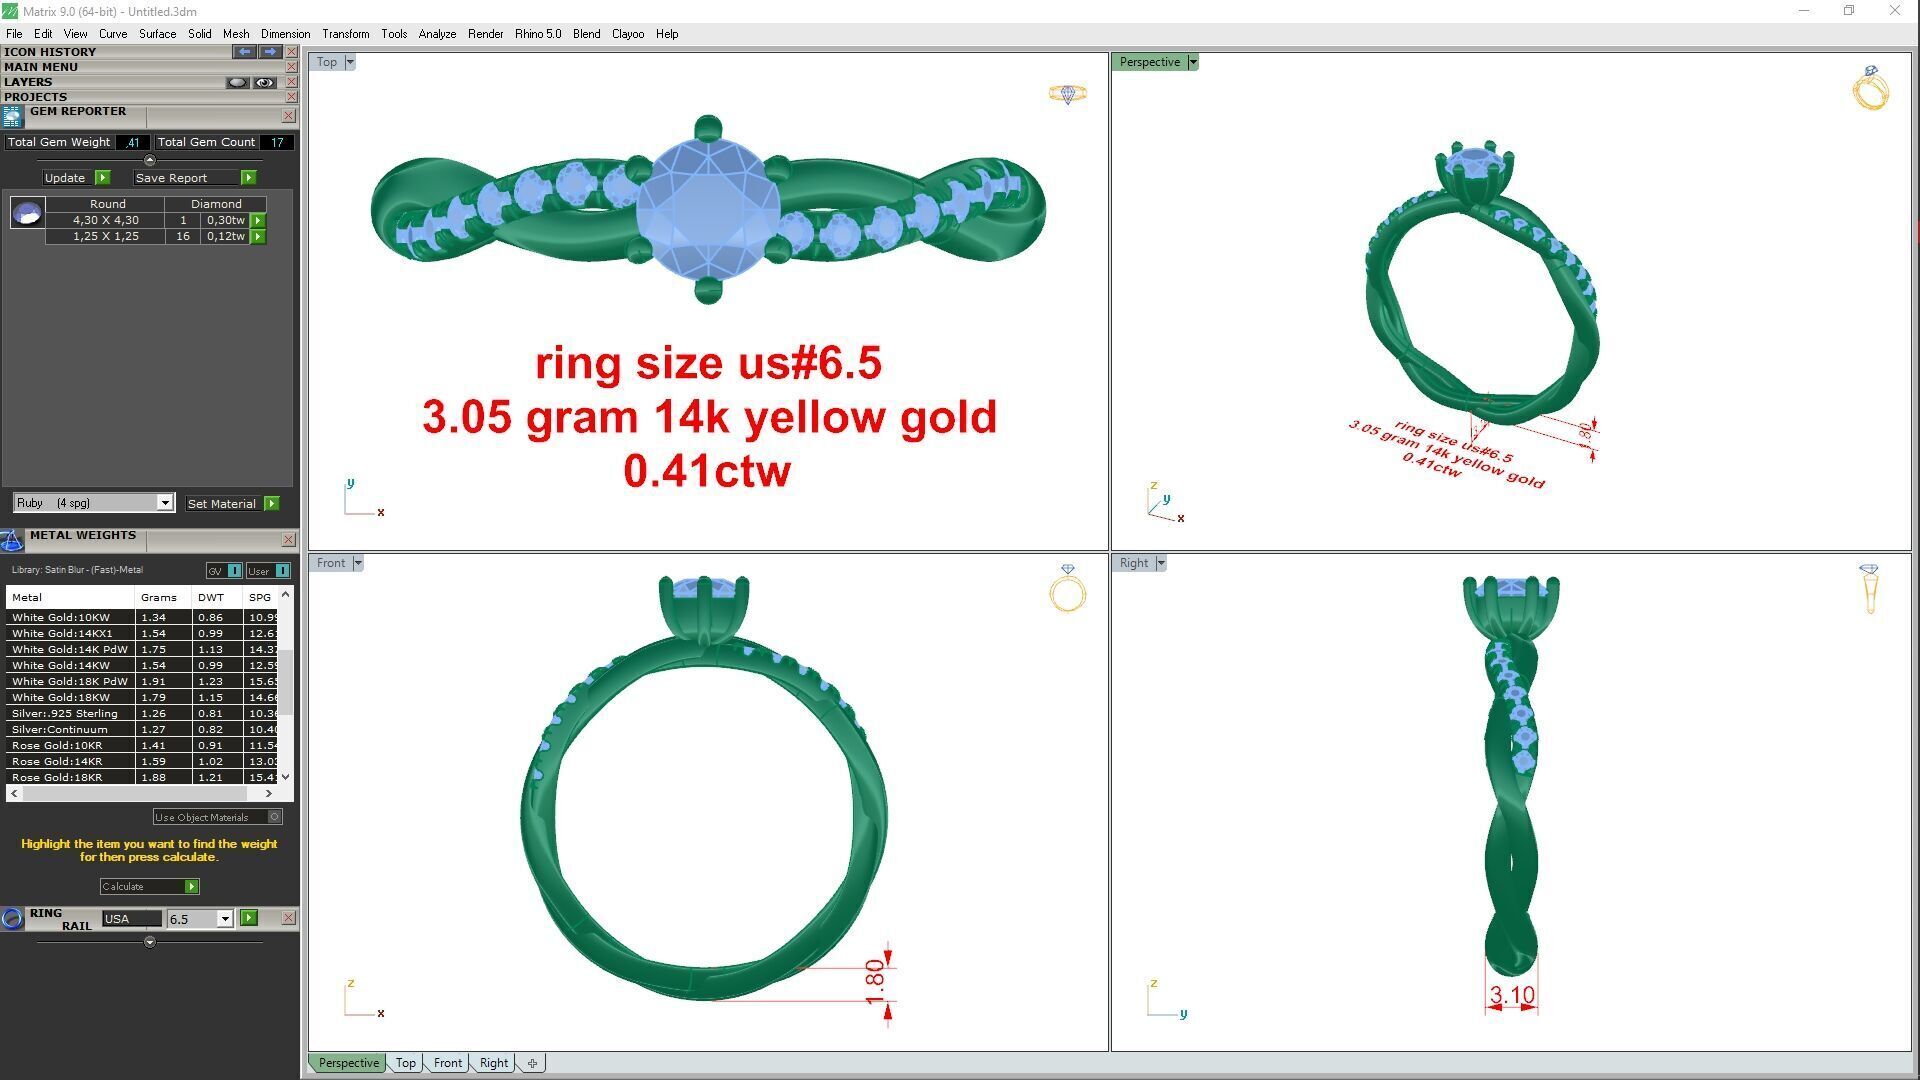Image resolution: width=1920 pixels, height=1080 pixels.
Task: Toggle the GV library switch
Action: [224, 570]
